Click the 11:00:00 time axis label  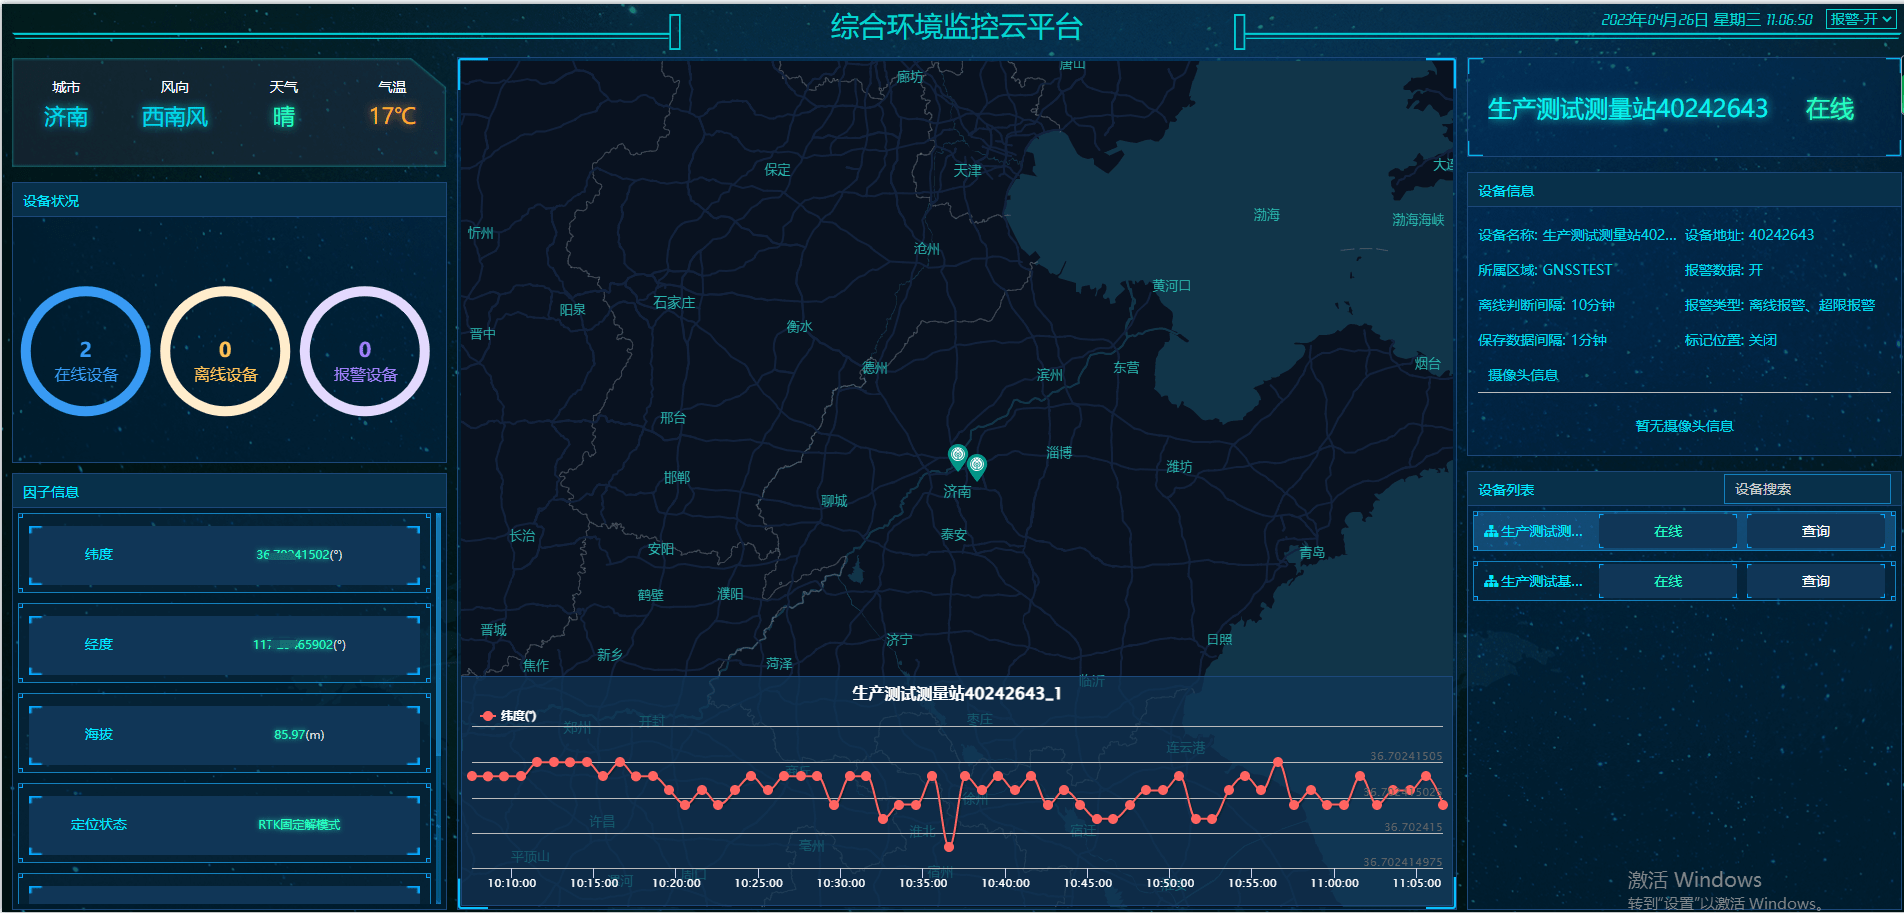point(1335,883)
